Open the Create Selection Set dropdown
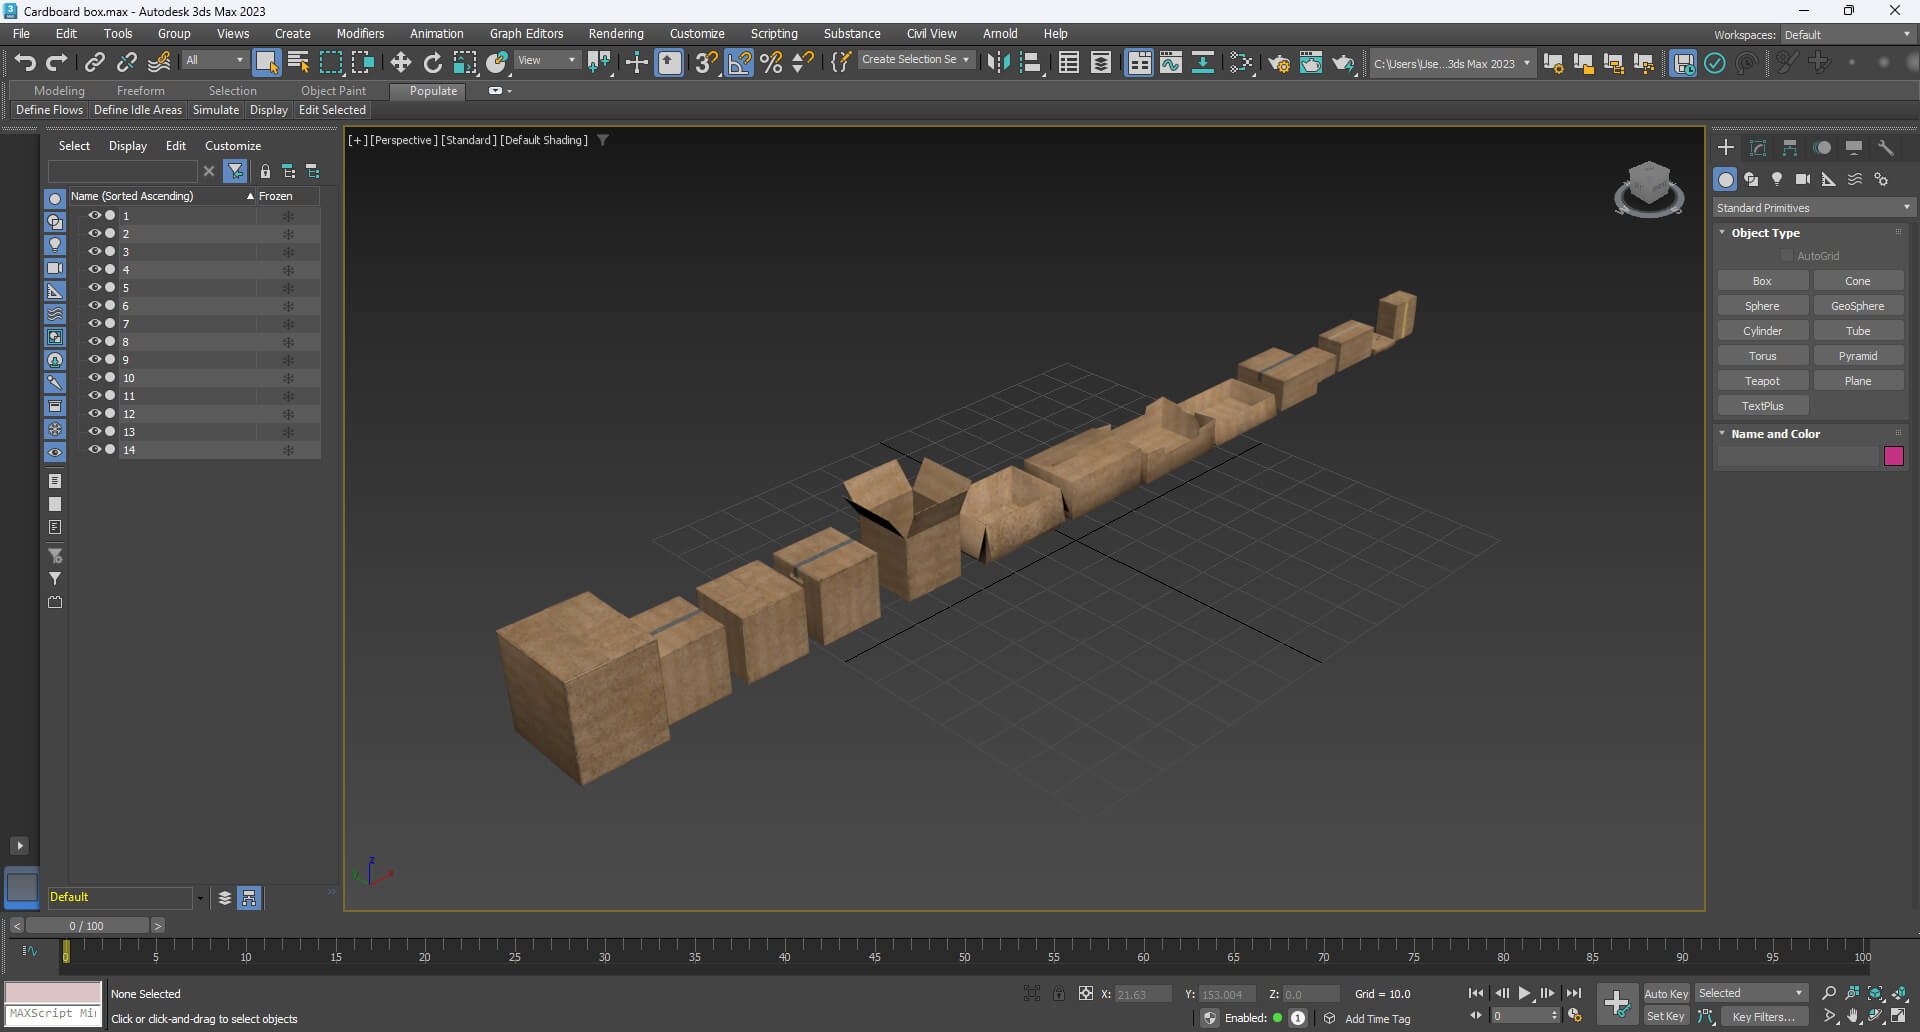Screen dimensions: 1920x1032 point(915,60)
